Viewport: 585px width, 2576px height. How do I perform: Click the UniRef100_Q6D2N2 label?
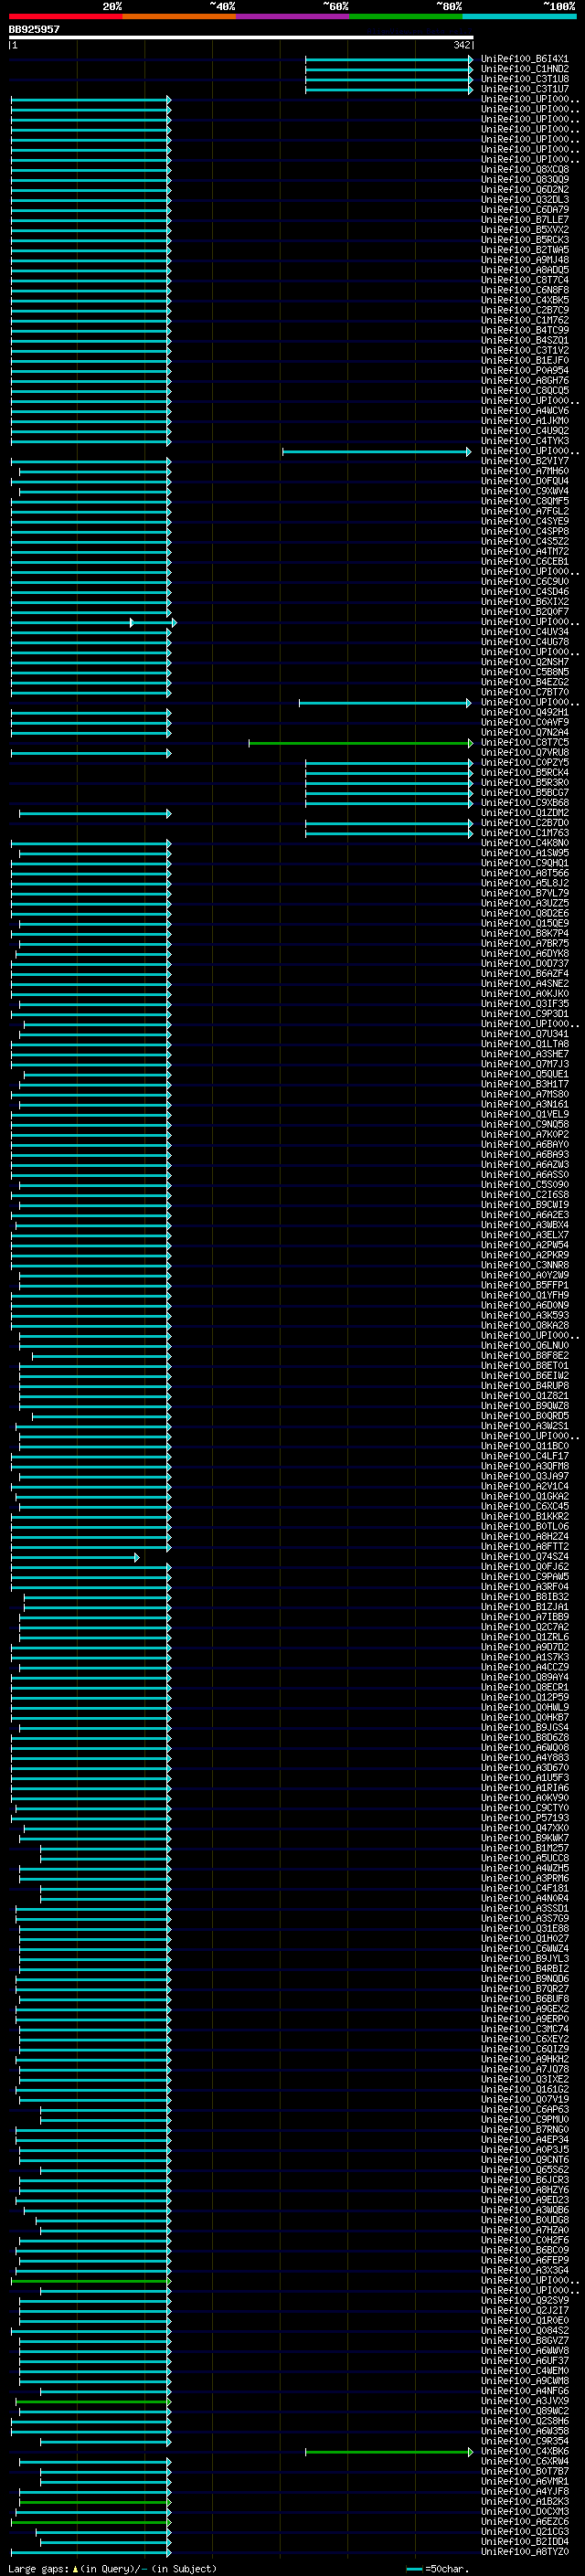tap(525, 190)
